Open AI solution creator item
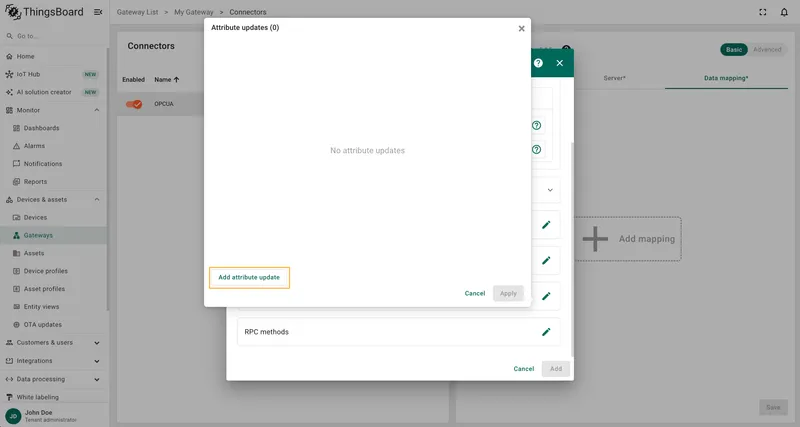Viewport: 800px width, 427px height. (x=54, y=92)
